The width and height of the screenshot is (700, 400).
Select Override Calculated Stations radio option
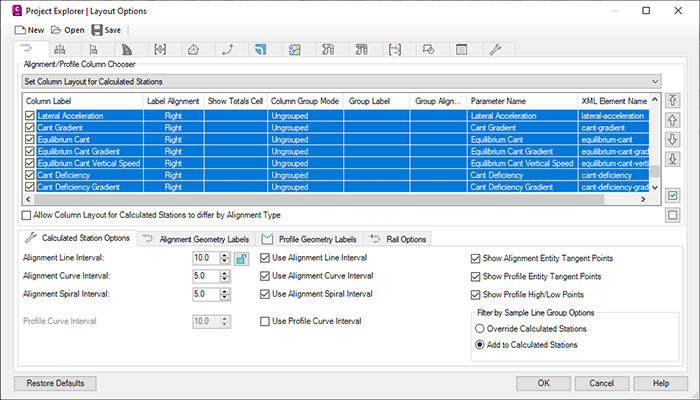click(x=481, y=328)
